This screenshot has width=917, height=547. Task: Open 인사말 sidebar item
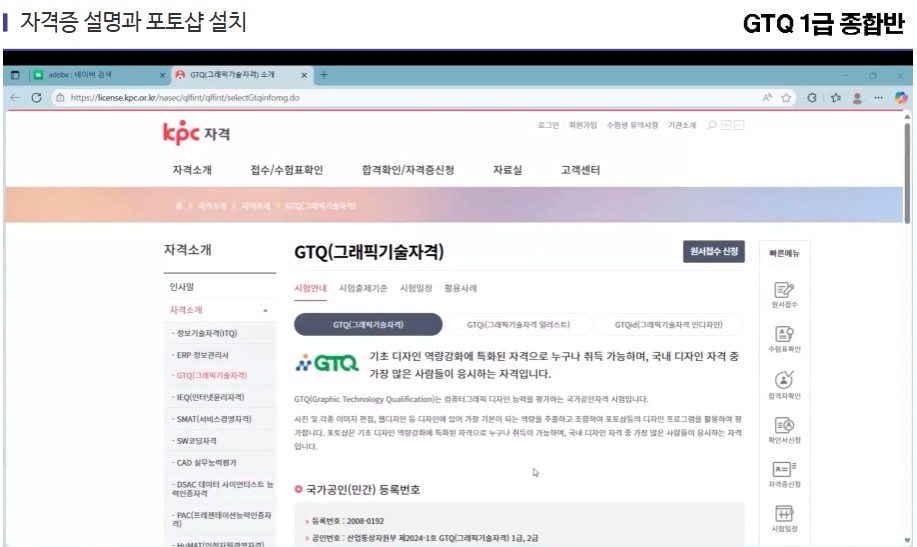219,287
